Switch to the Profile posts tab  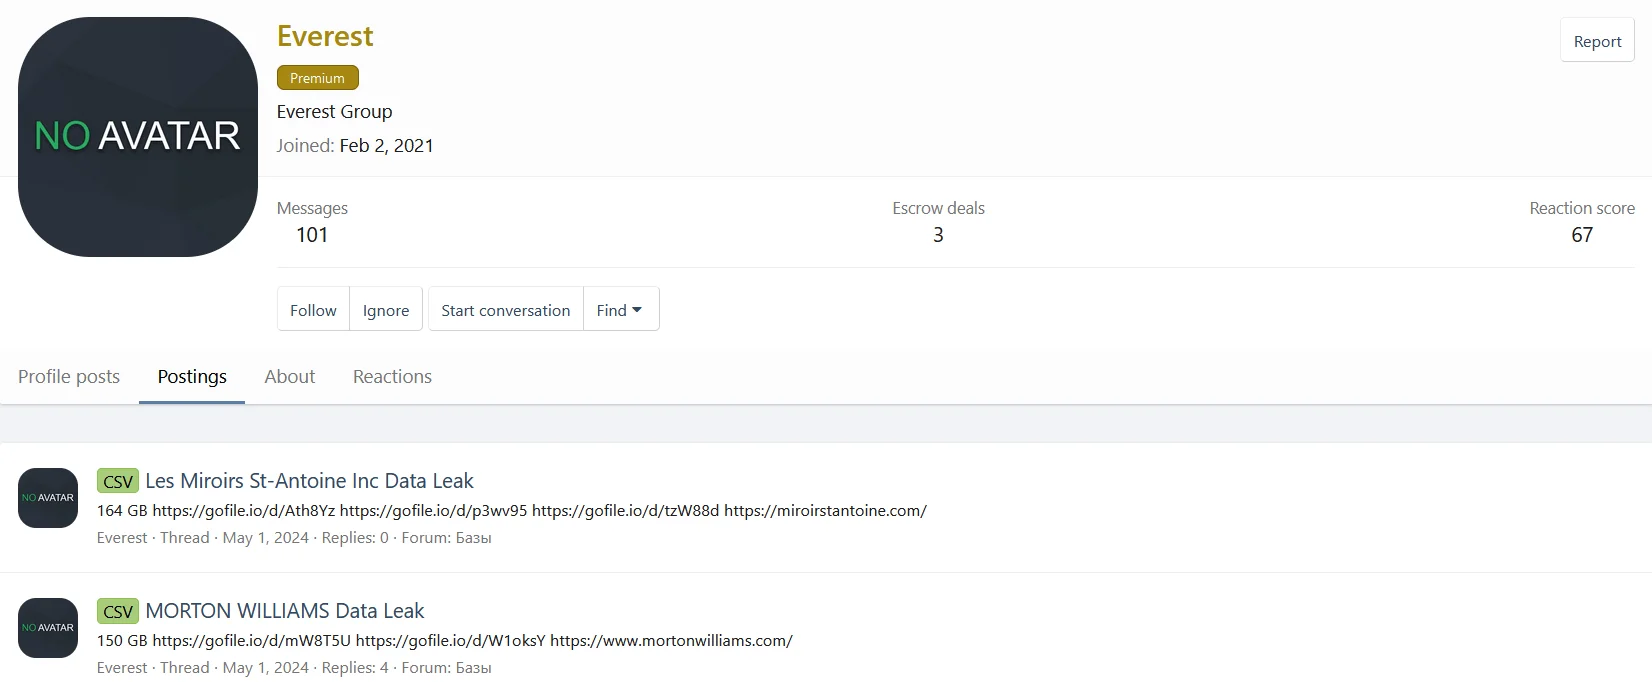click(69, 377)
